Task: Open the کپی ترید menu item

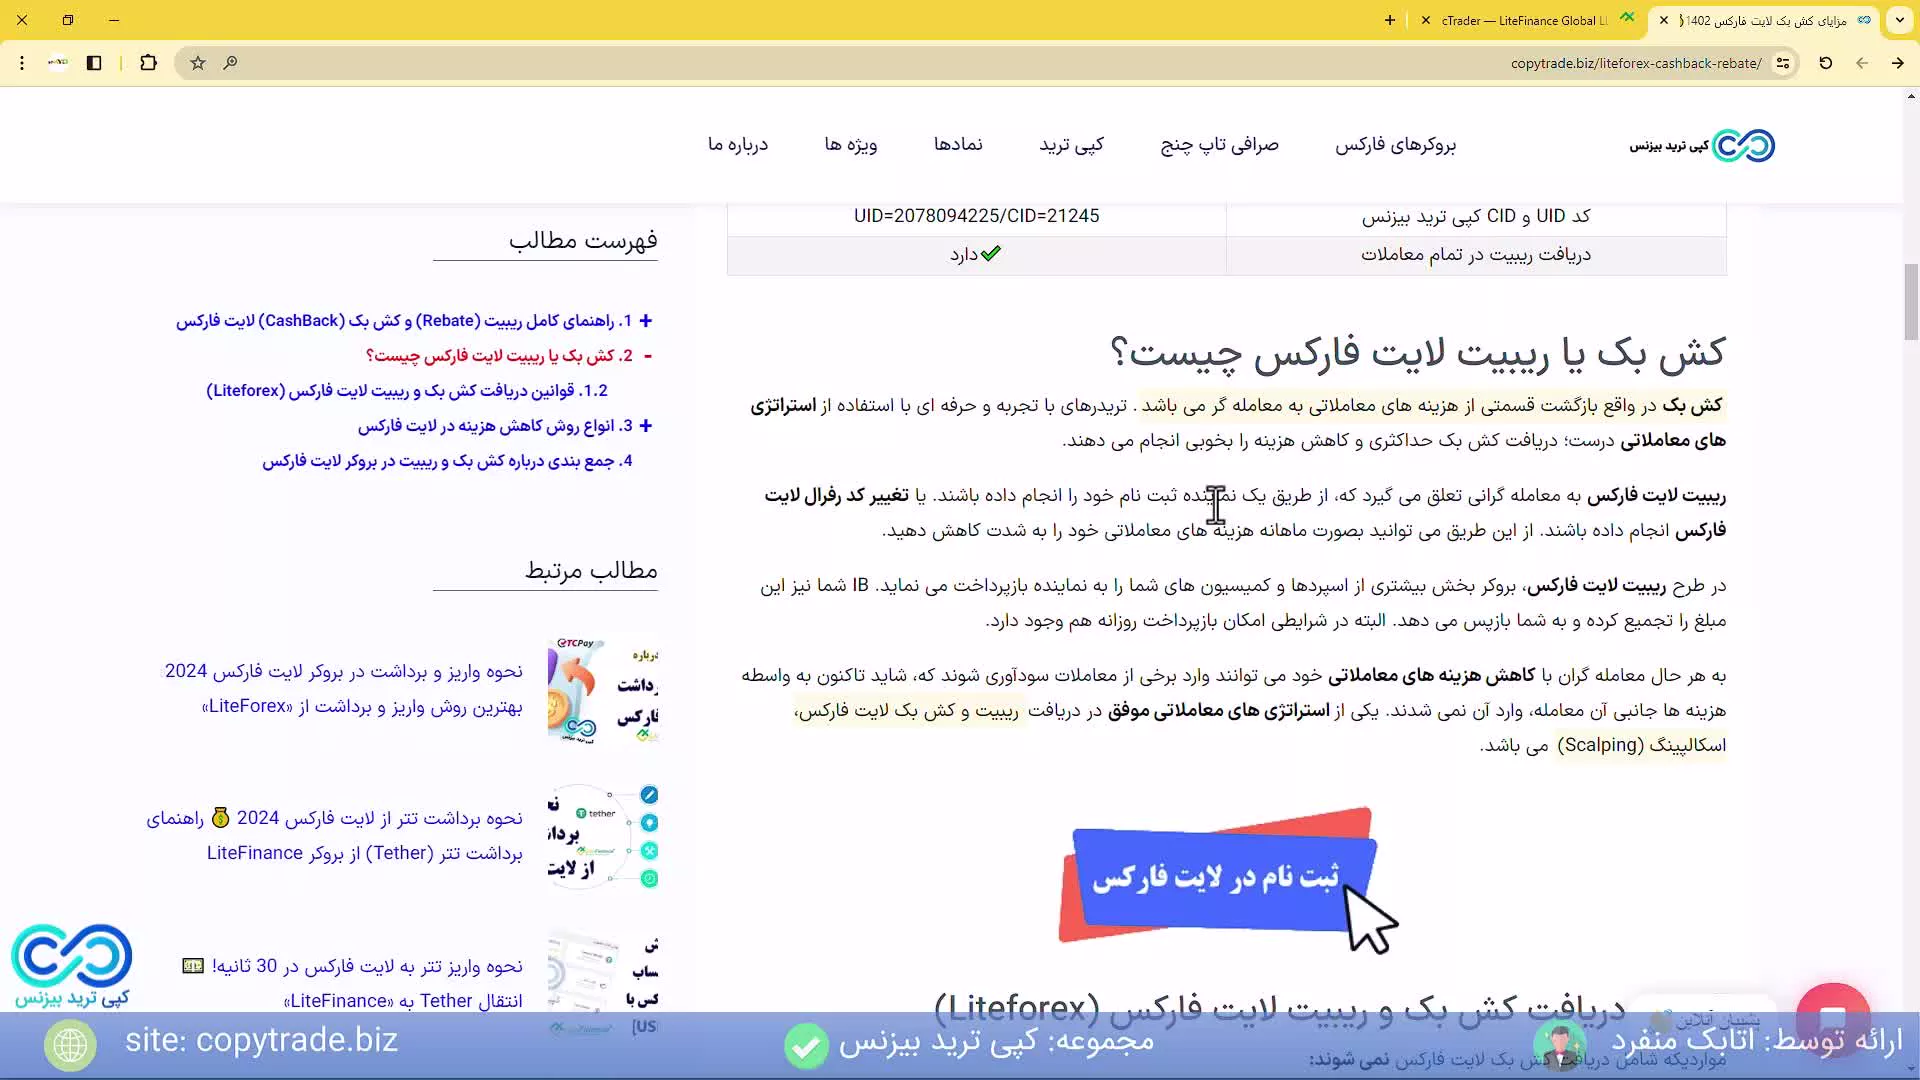Action: point(1071,145)
